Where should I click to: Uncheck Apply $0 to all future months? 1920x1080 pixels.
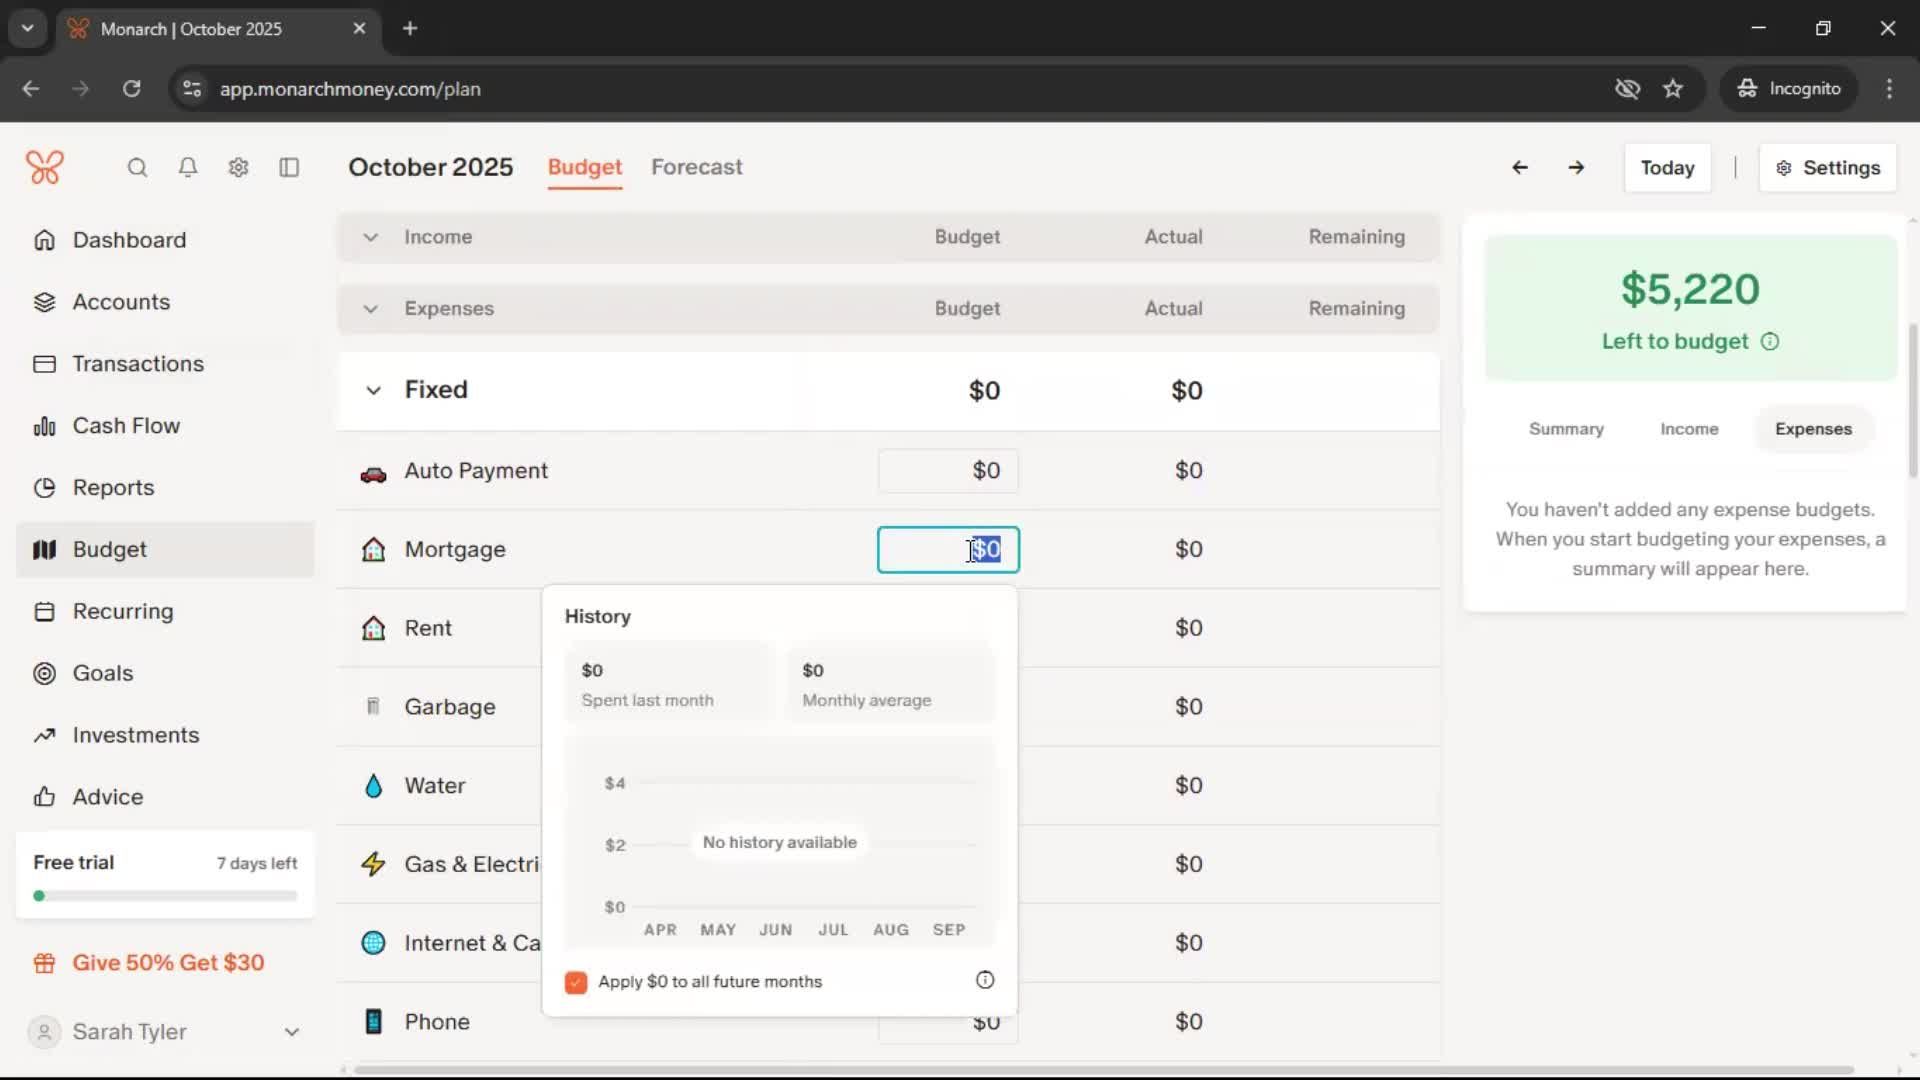pyautogui.click(x=576, y=982)
